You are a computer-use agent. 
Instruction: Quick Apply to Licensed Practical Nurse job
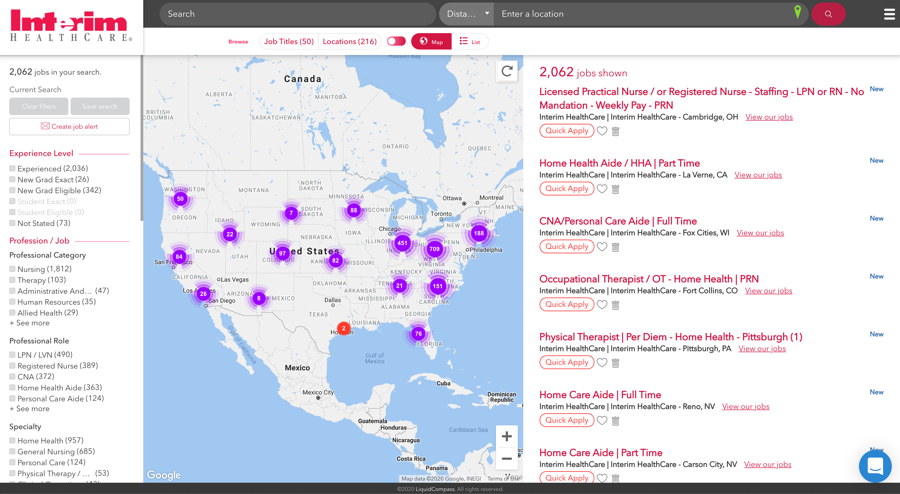(567, 131)
